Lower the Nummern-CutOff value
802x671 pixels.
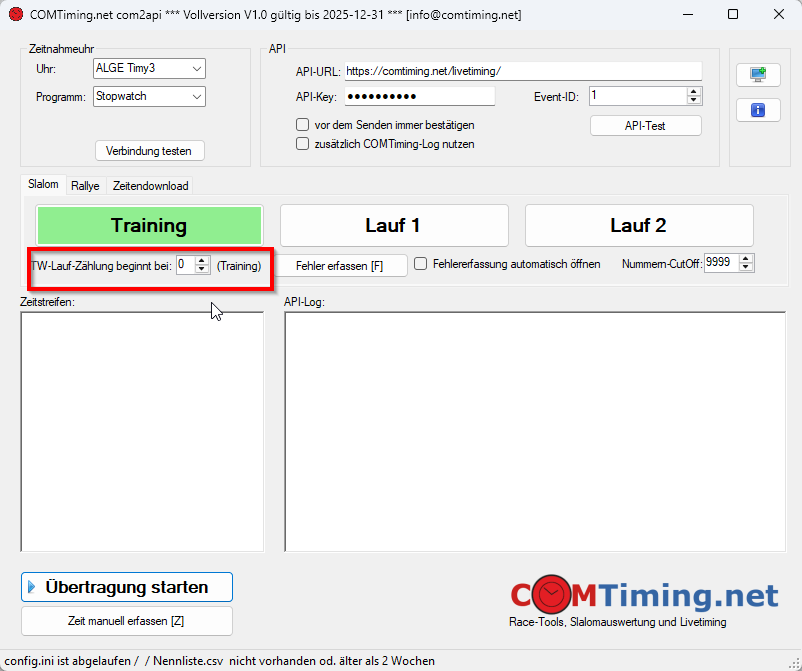(746, 267)
